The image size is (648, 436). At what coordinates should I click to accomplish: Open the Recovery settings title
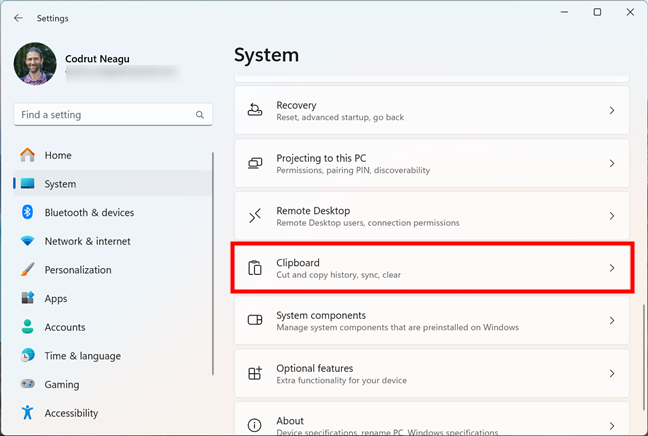[296, 105]
